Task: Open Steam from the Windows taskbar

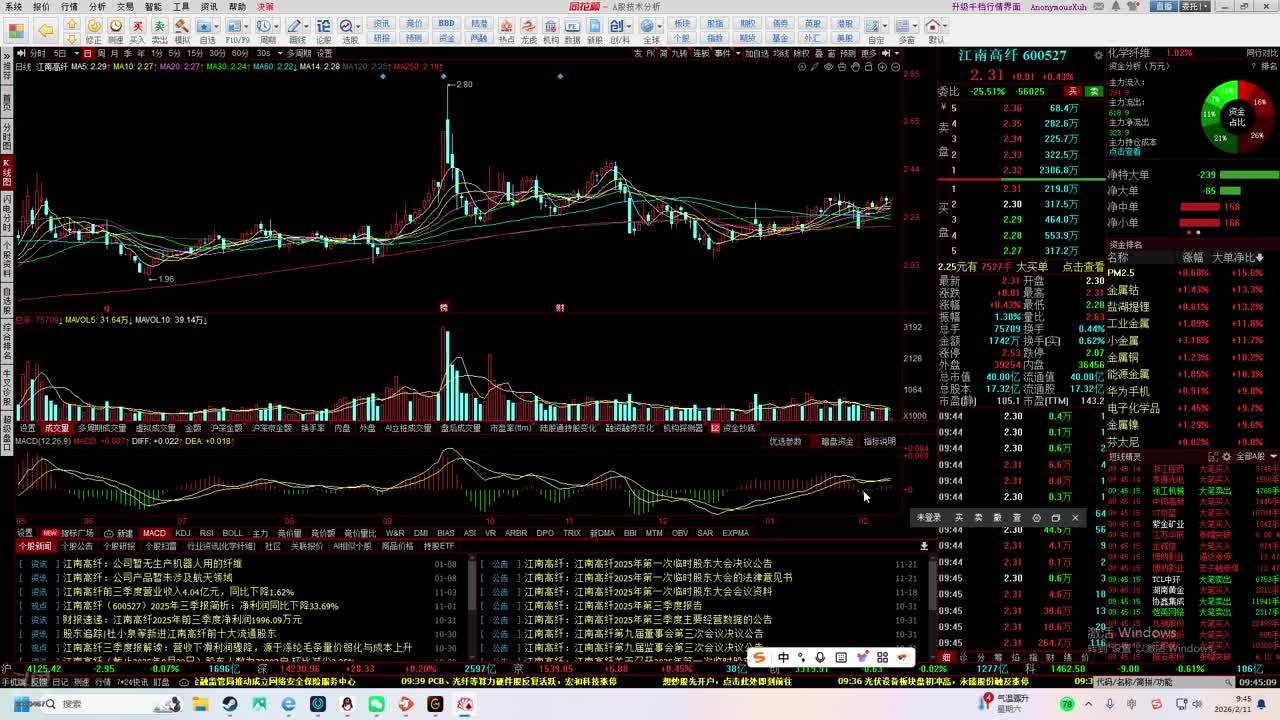Action: (x=230, y=704)
